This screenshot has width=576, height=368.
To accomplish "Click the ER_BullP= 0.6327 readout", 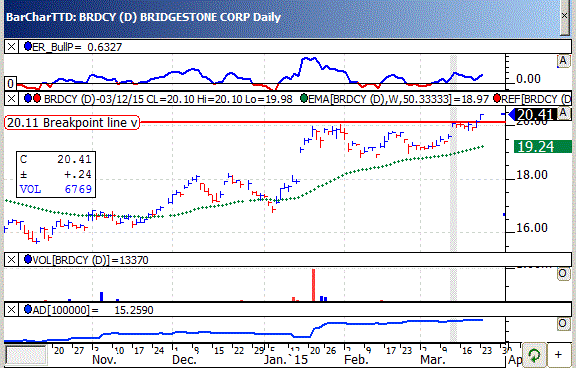I will pos(77,47).
